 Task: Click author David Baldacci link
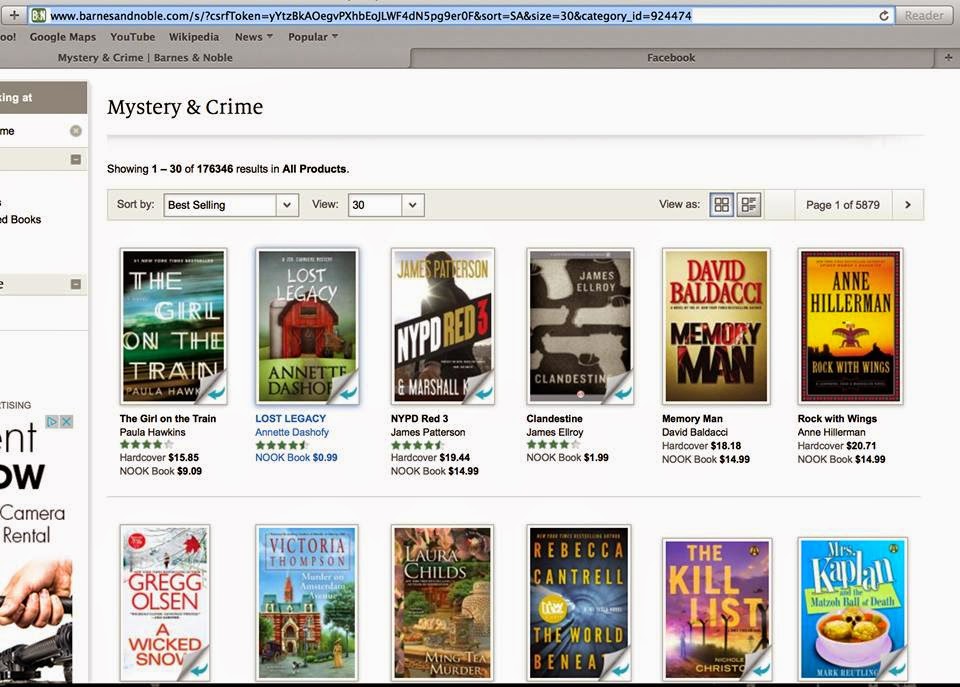tap(694, 432)
